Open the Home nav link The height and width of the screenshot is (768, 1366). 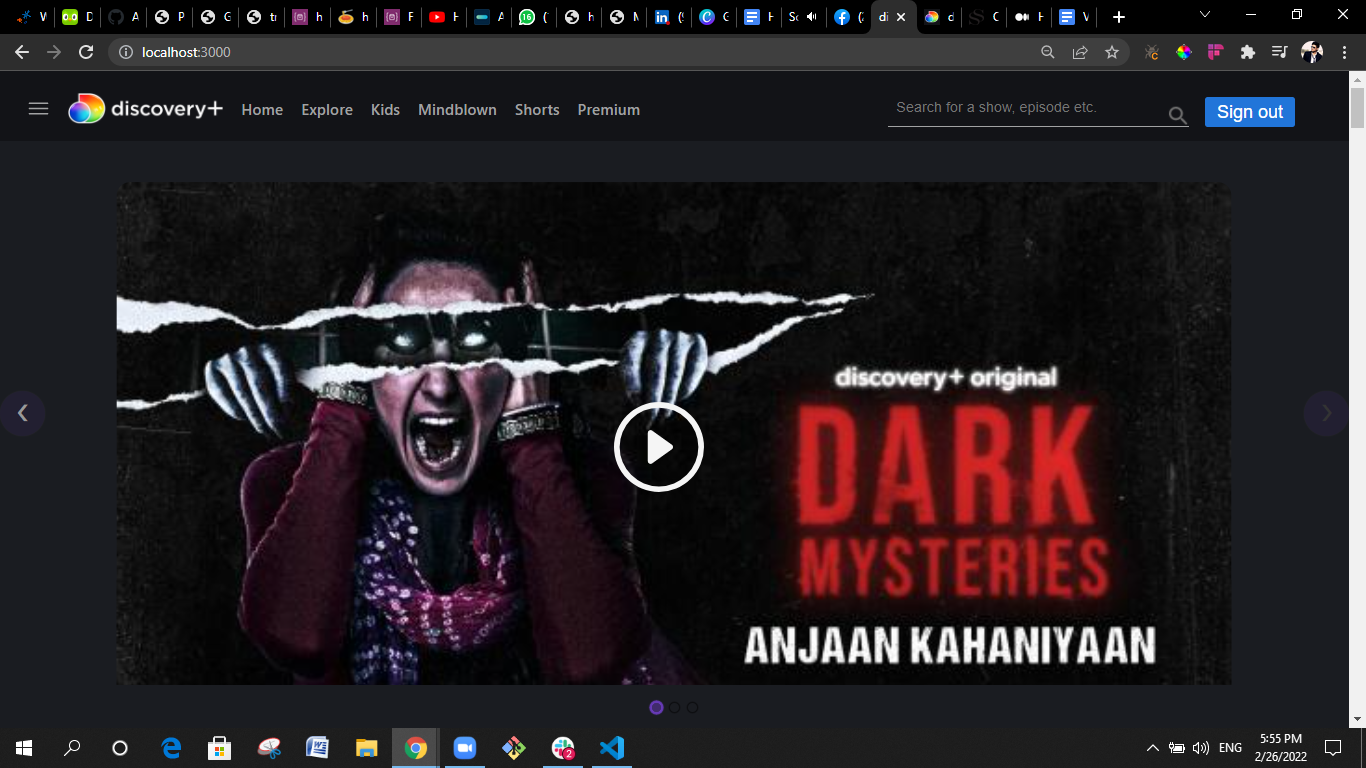tap(262, 110)
